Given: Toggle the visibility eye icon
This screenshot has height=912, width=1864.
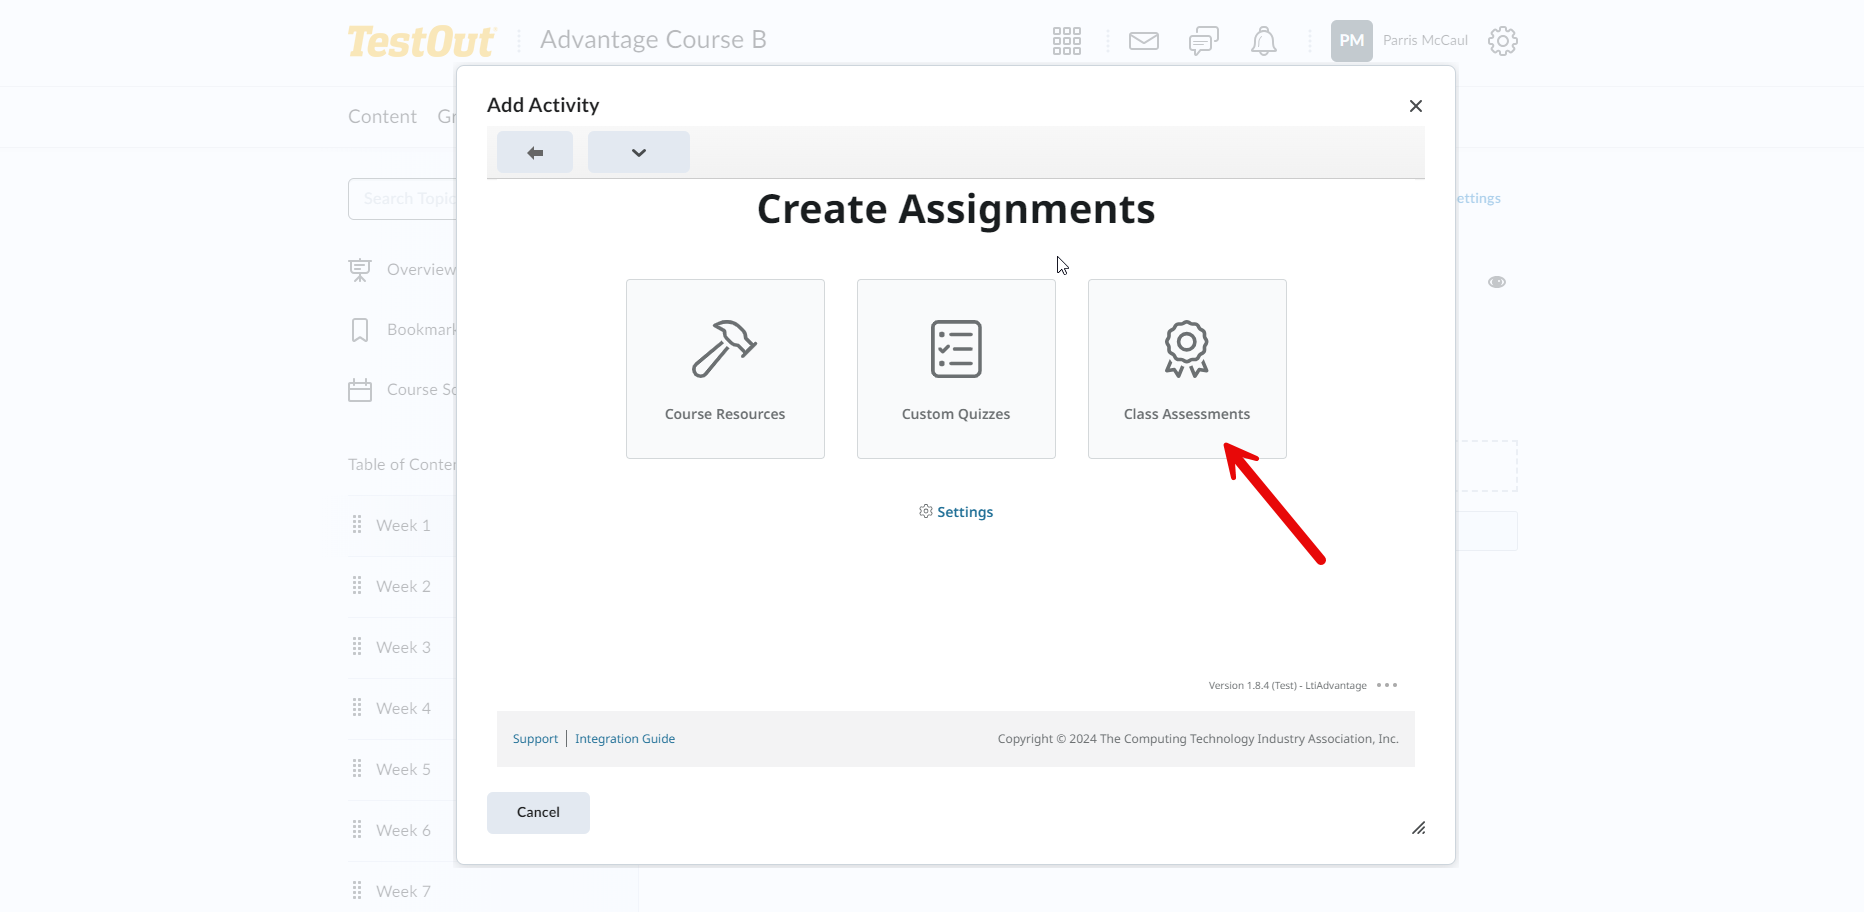Looking at the screenshot, I should [x=1497, y=282].
